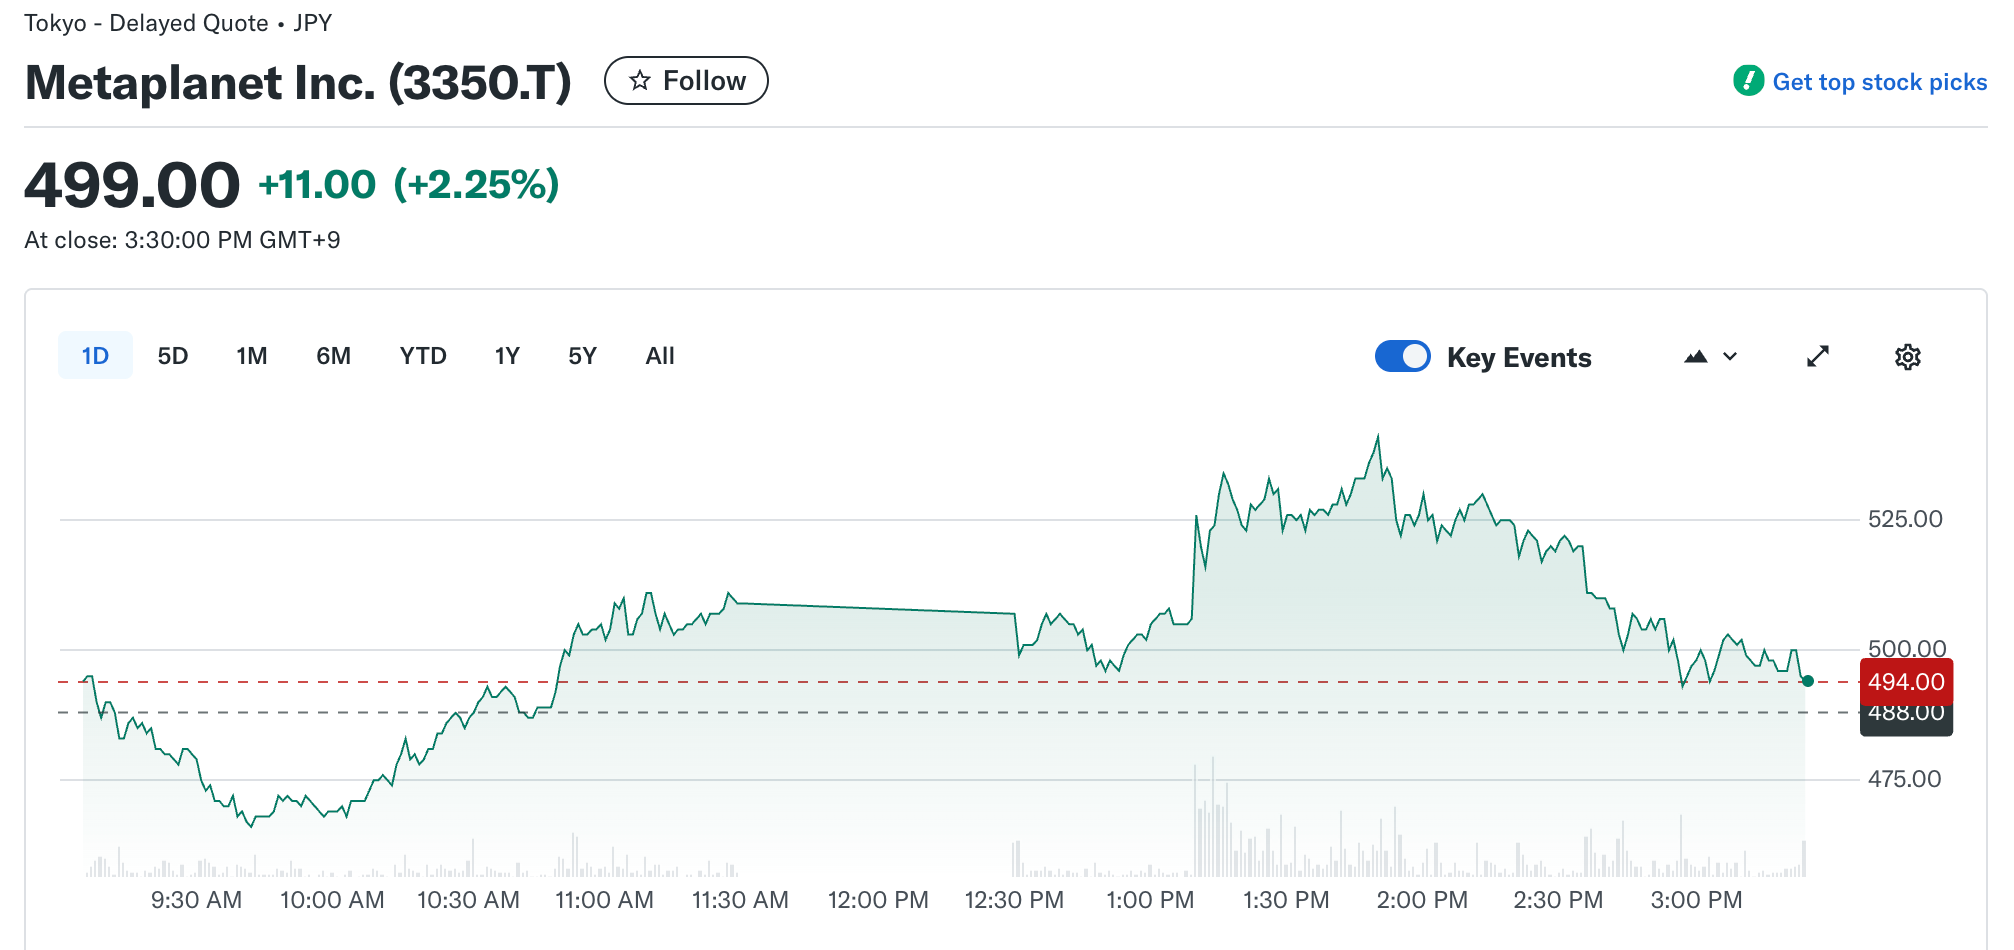Click the mountain chart type icon
The image size is (2014, 950).
pos(1695,357)
